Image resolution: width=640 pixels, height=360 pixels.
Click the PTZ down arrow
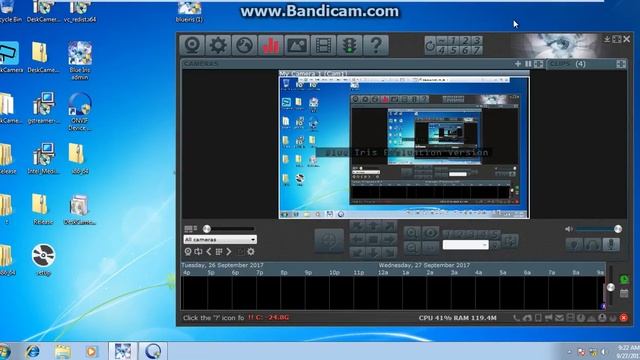coord(373,252)
